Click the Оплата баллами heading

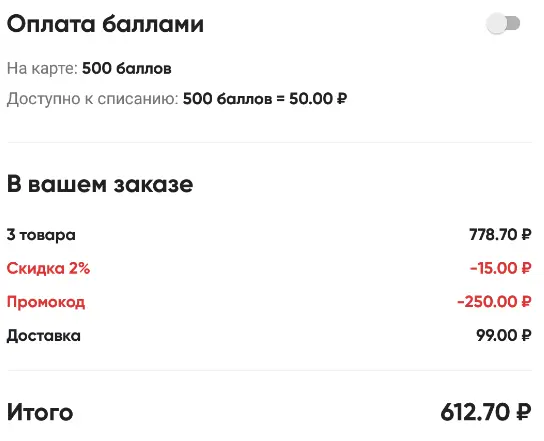105,24
